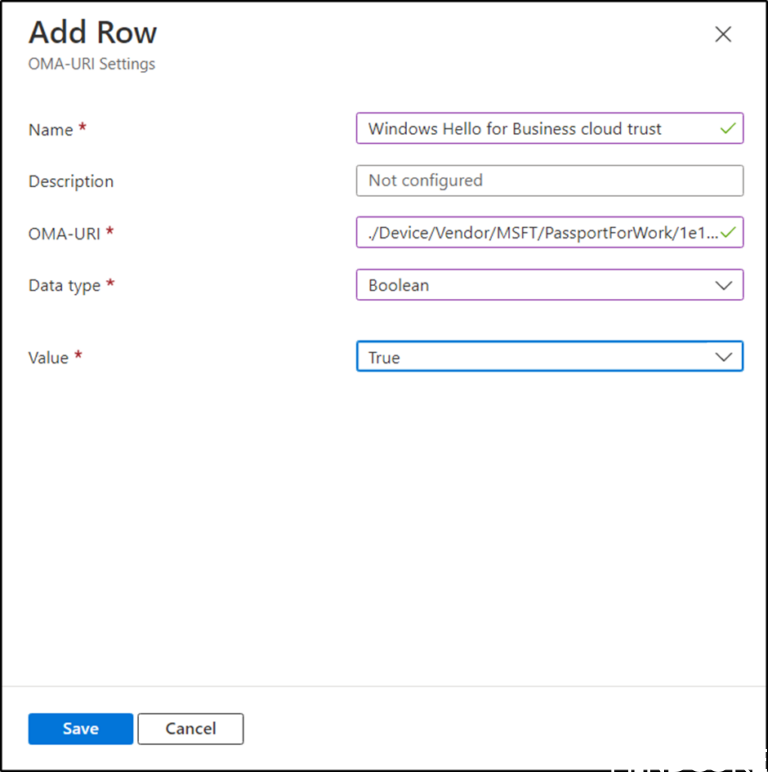Click the Add Row heading

pyautogui.click(x=93, y=33)
